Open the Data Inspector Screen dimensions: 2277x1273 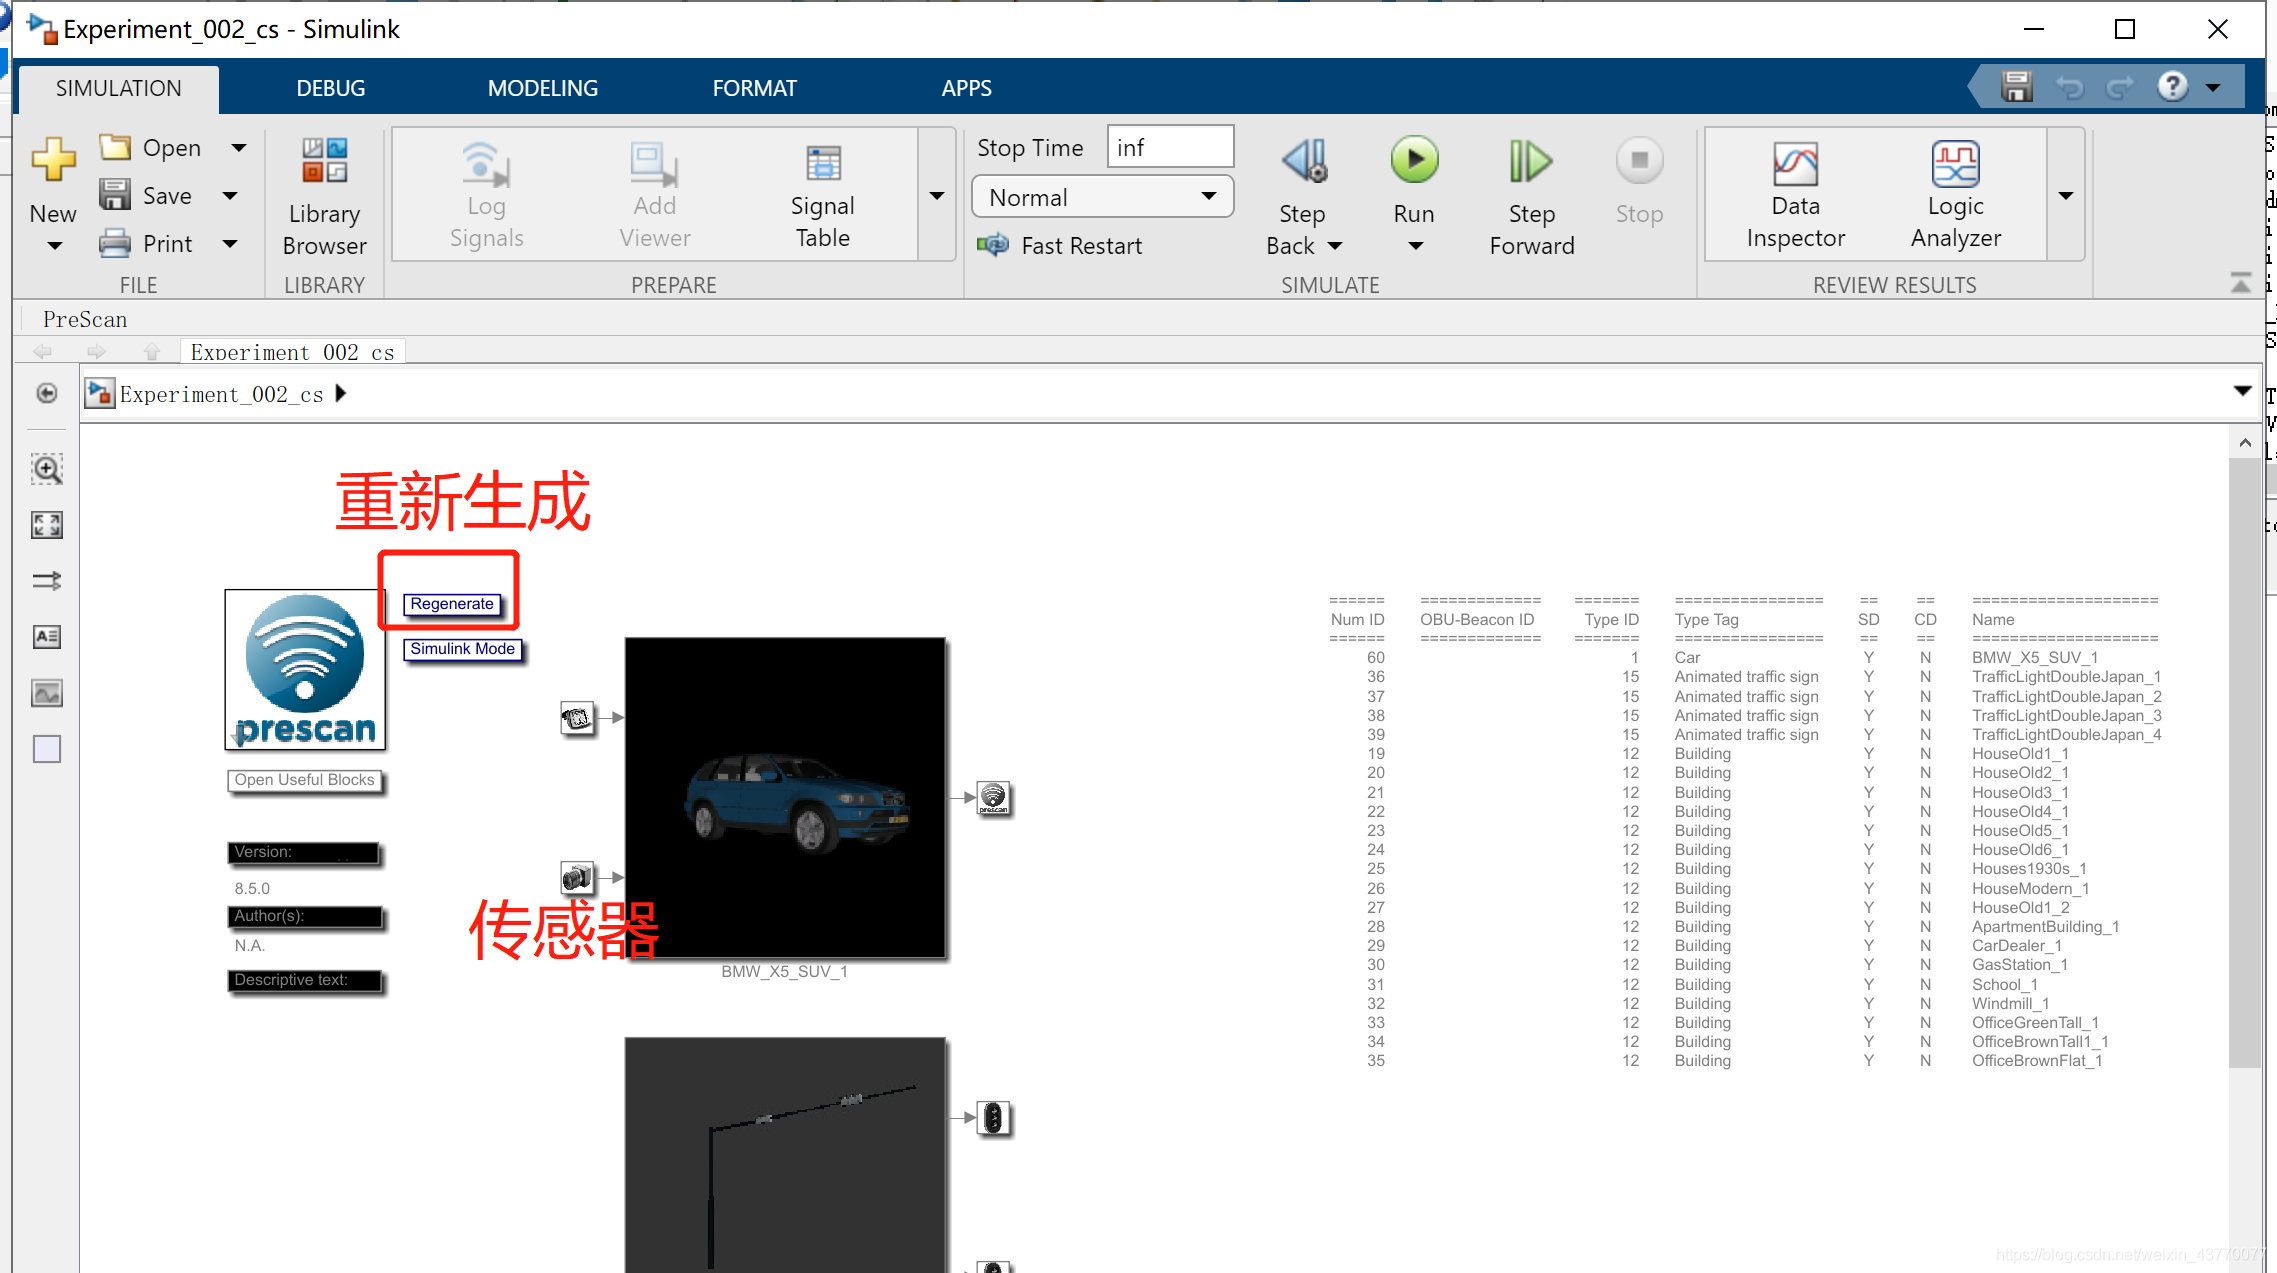click(1794, 195)
